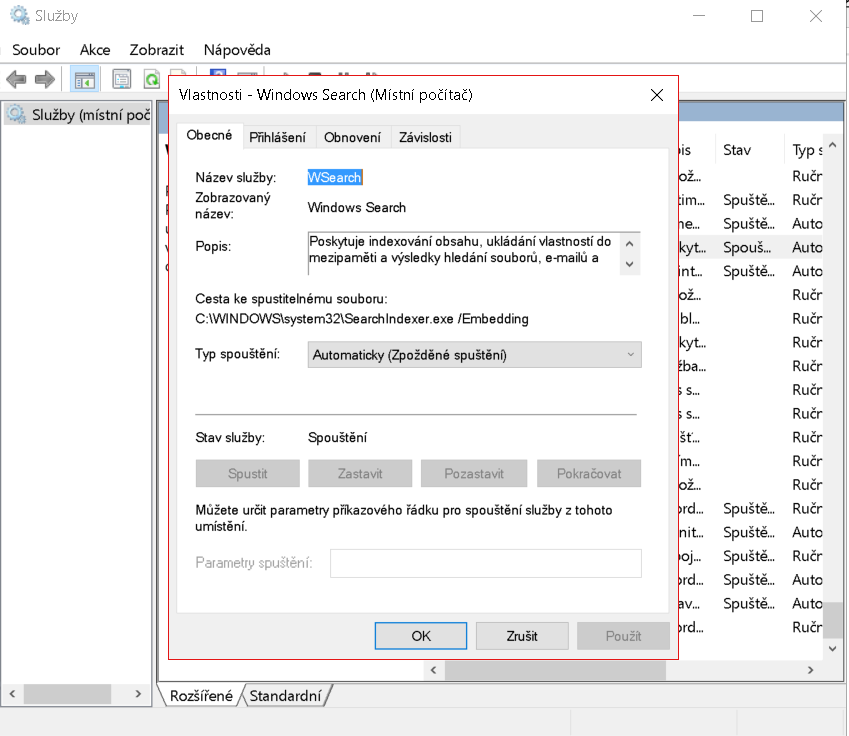Screen dimensions: 849x736
Task: Confirm the dialog with the OK button
Action: click(x=421, y=636)
